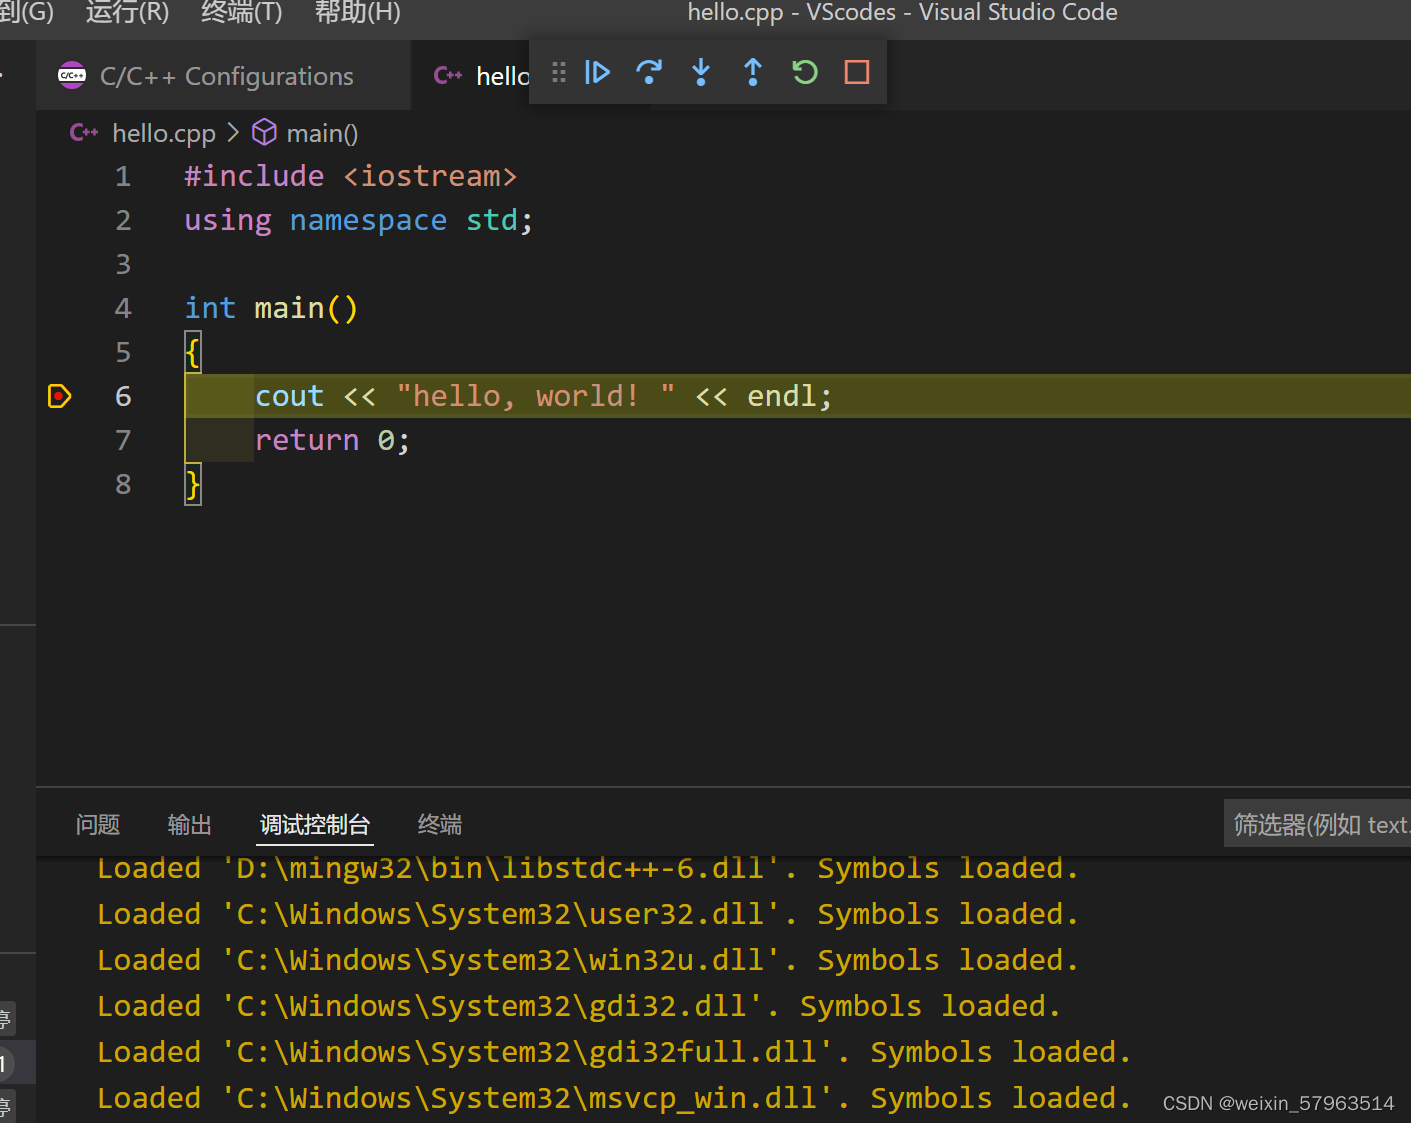Viewport: 1411px width, 1123px height.
Task: Click the cout hello world statement
Action: pyautogui.click(x=543, y=397)
